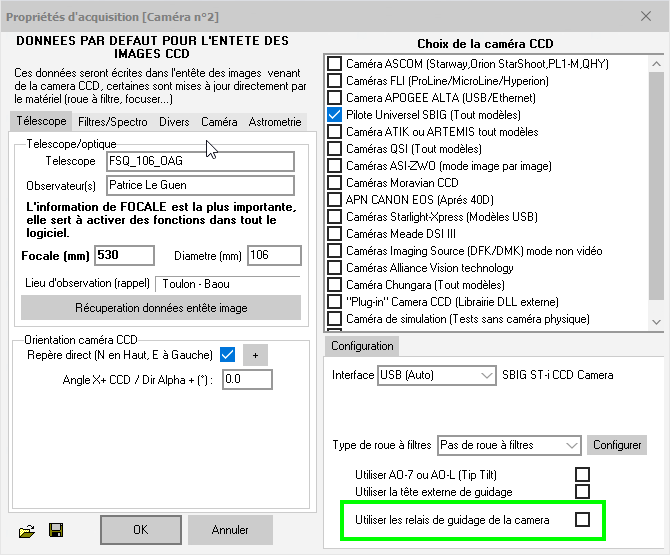Check Utiliser AO-7 ou AO-L option
This screenshot has height=555, width=670.
click(x=582, y=474)
